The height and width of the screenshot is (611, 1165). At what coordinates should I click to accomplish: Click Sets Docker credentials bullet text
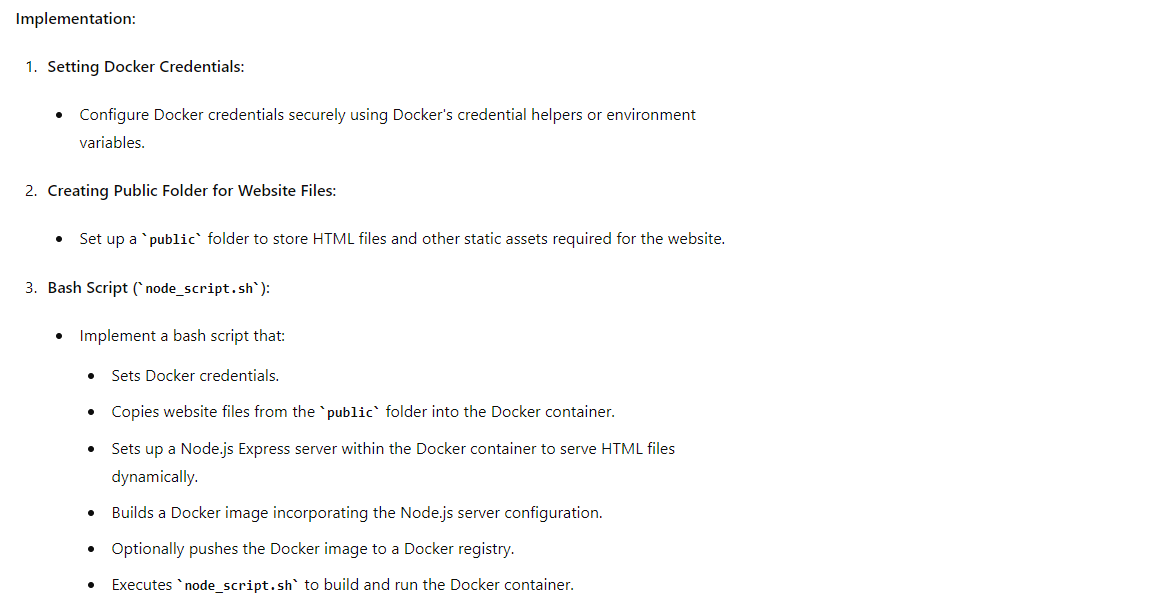(195, 375)
